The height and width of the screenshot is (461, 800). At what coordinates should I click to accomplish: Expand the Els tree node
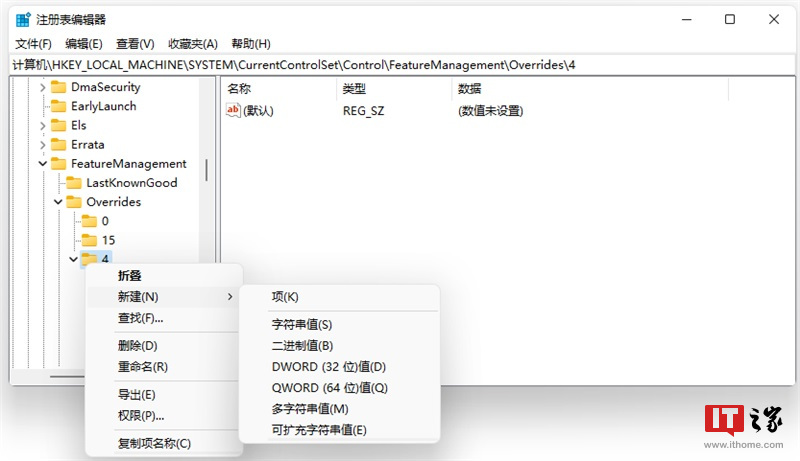[x=42, y=126]
